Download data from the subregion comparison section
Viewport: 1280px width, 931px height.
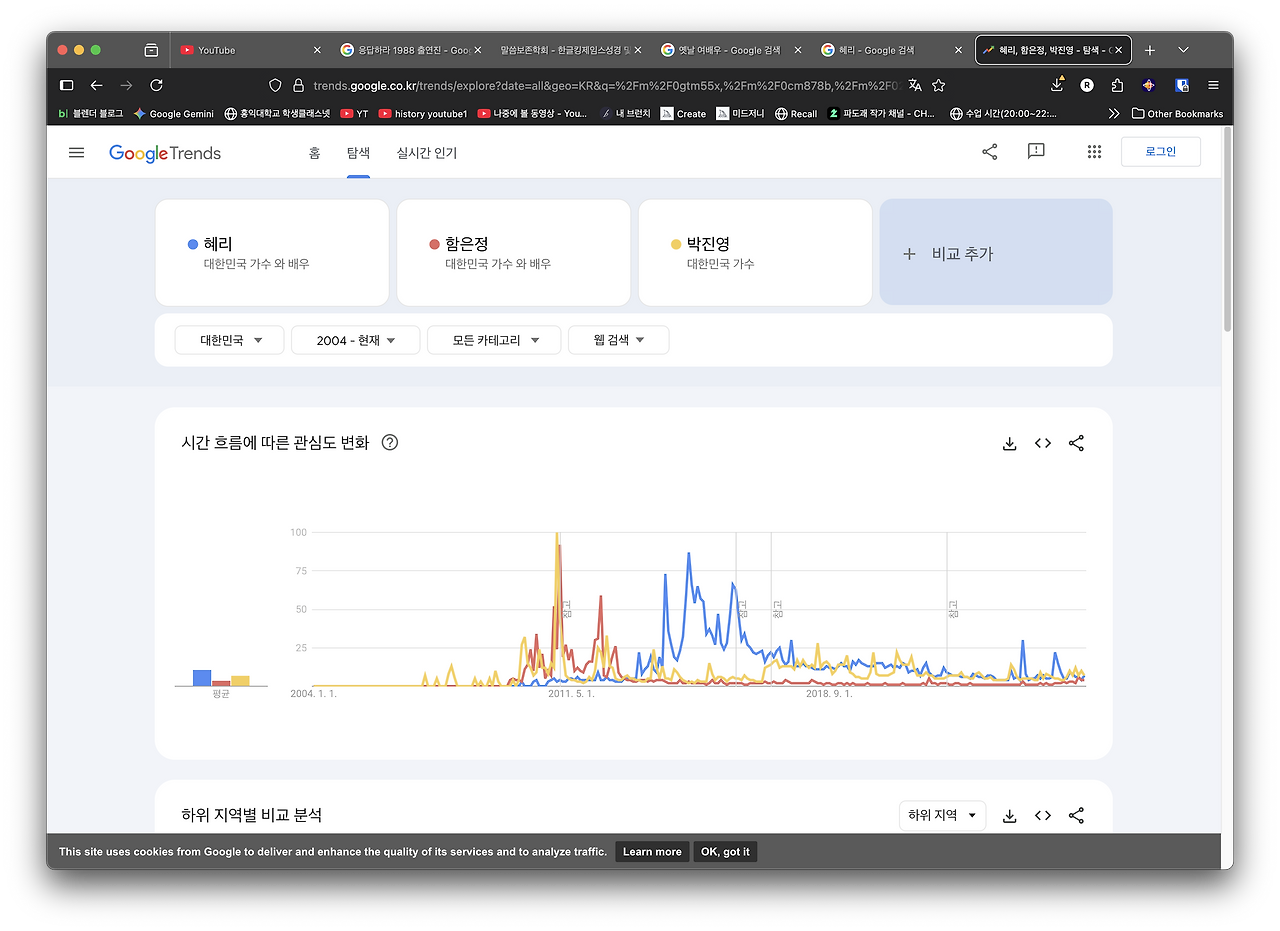1009,815
